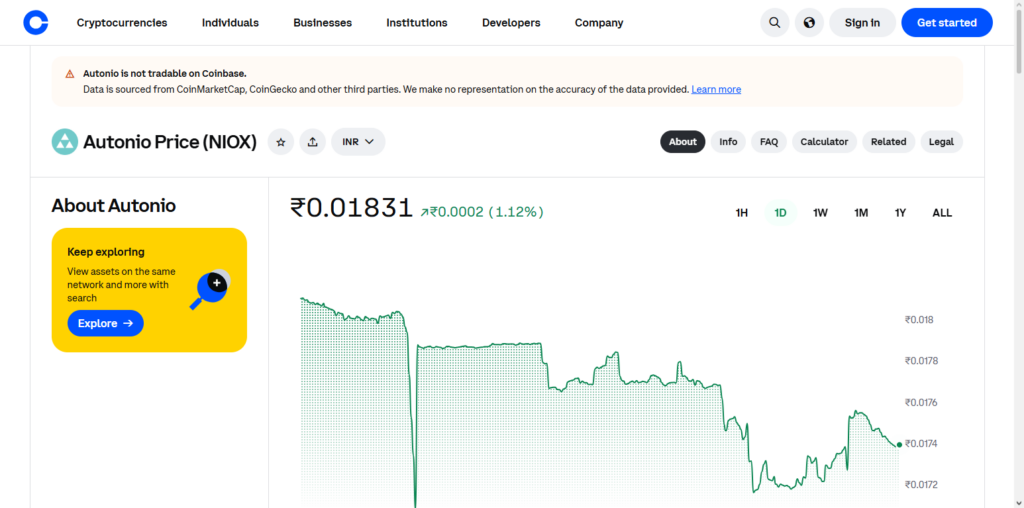
Task: Click the share upload icon
Action: coord(313,142)
